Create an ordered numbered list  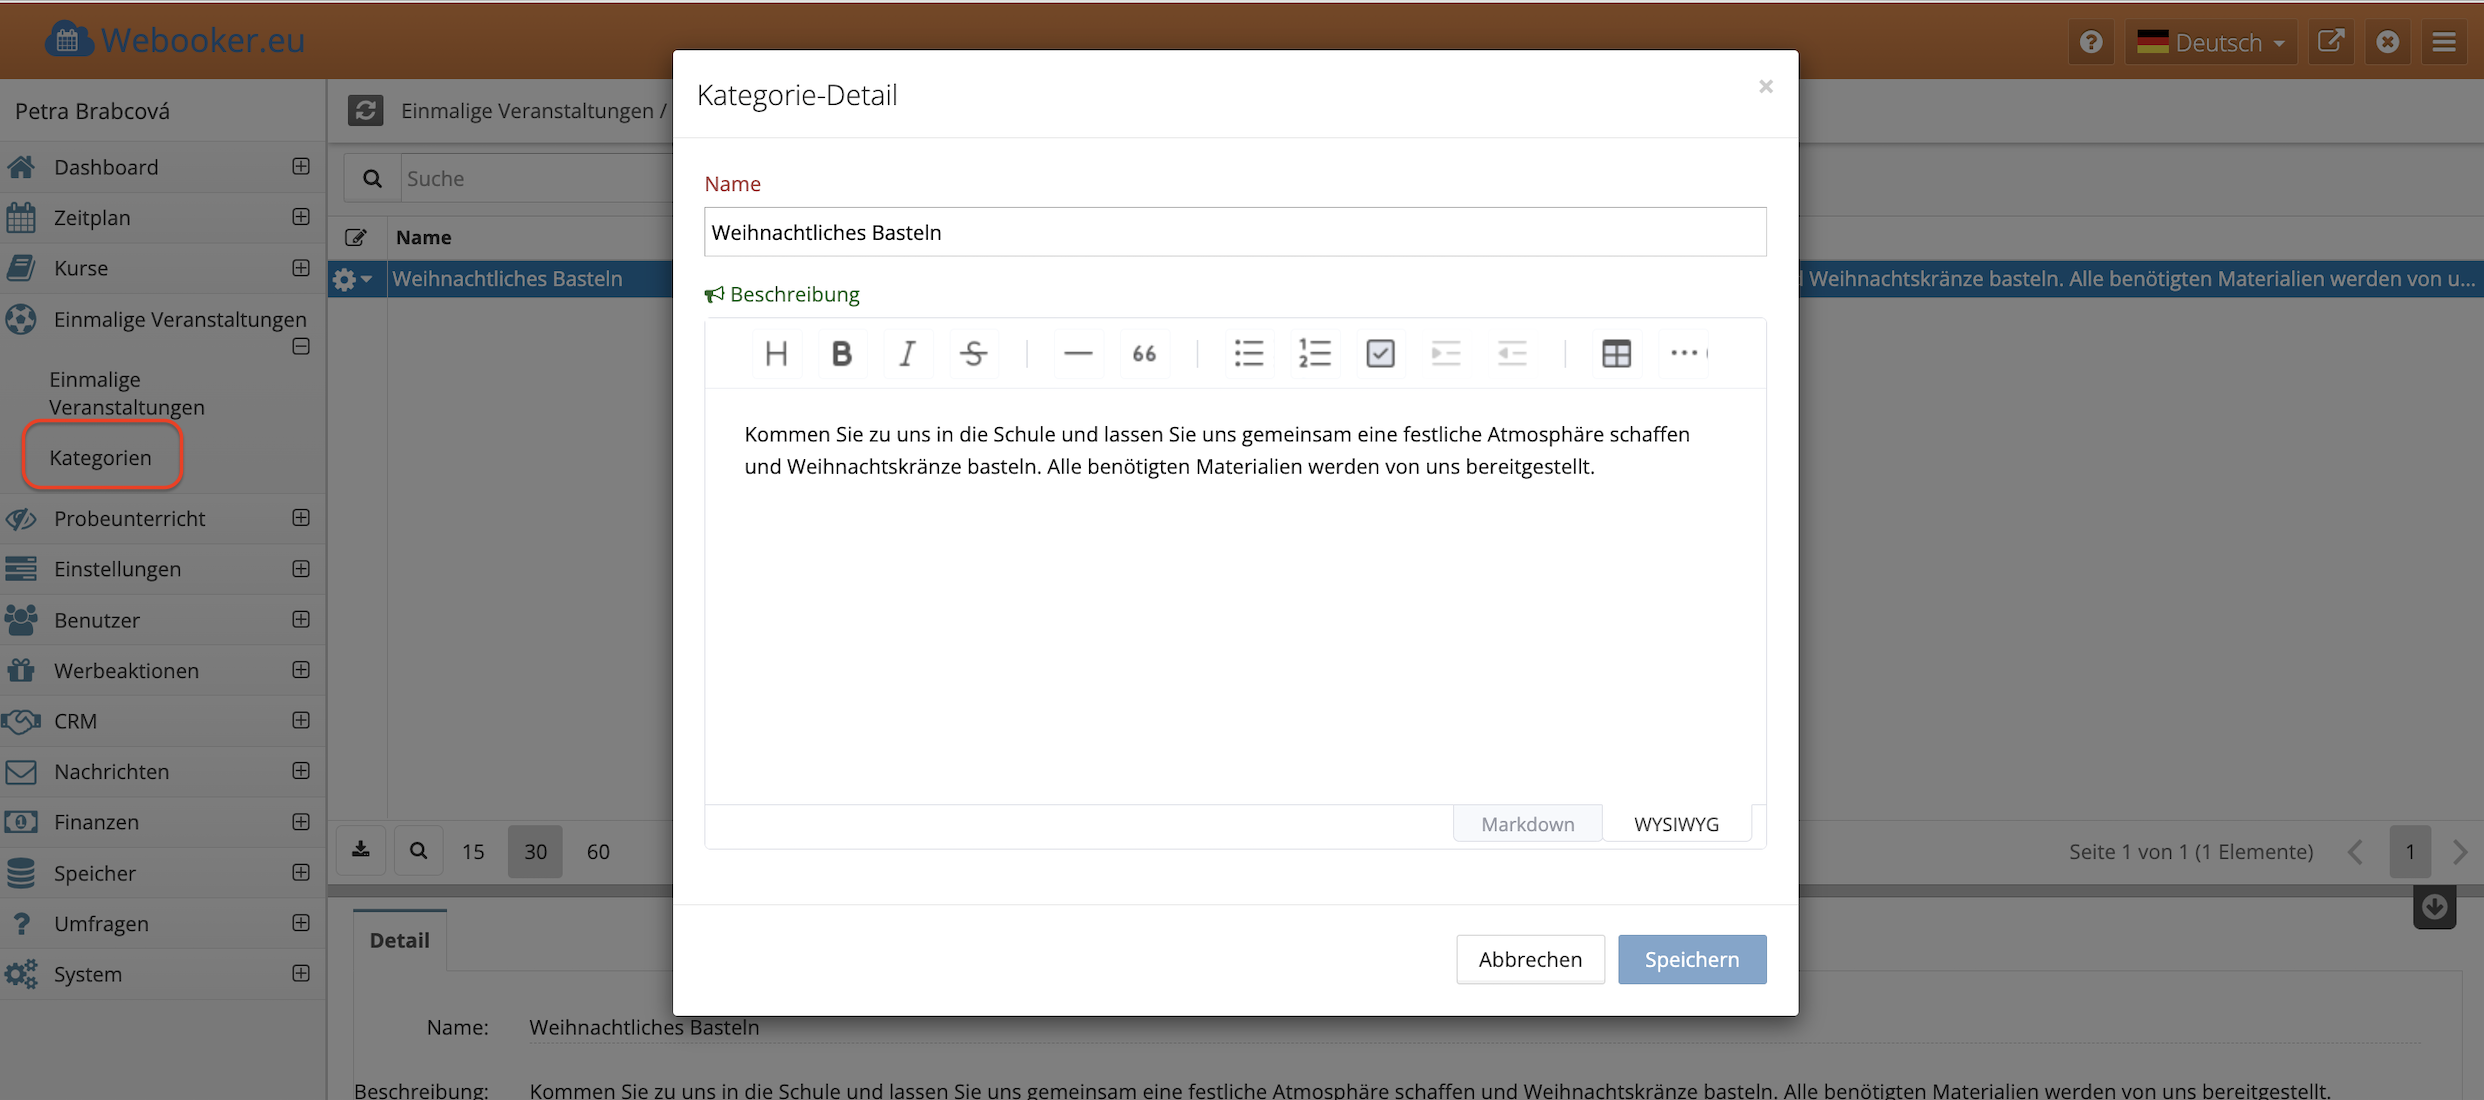click(1314, 353)
